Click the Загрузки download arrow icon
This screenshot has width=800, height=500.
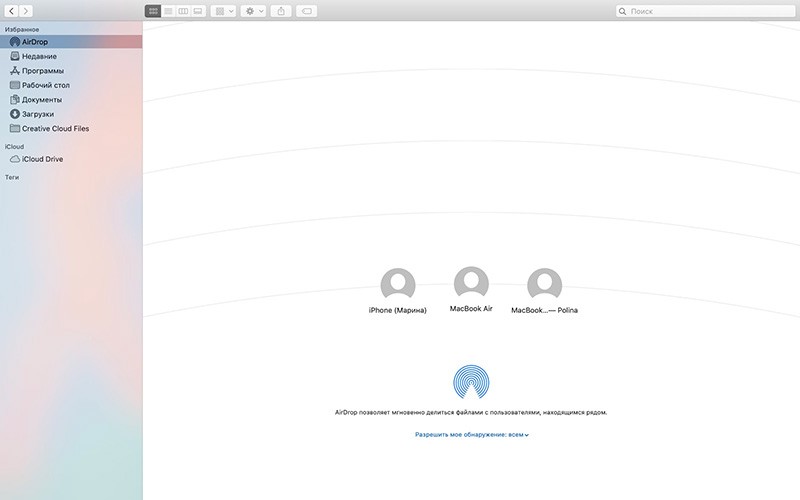[15, 114]
